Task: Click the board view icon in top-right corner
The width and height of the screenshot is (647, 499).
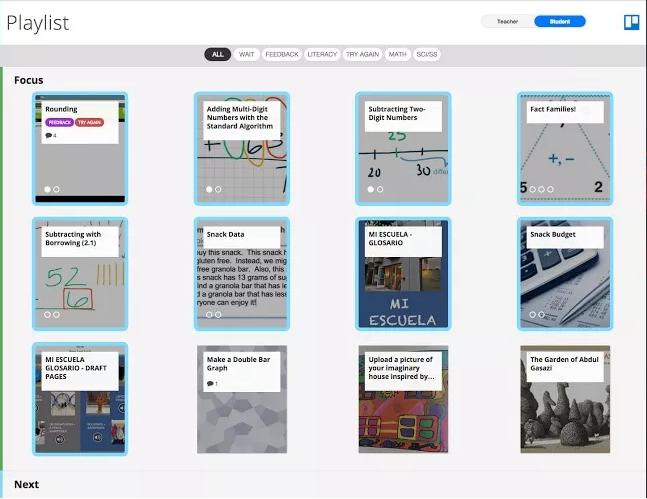Action: [631, 22]
